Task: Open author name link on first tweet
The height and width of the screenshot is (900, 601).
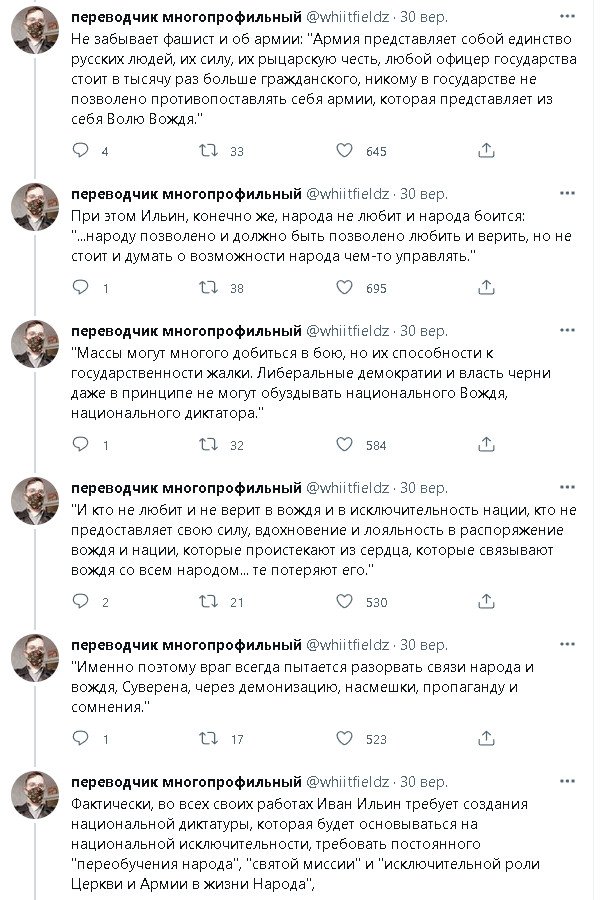Action: (186, 18)
